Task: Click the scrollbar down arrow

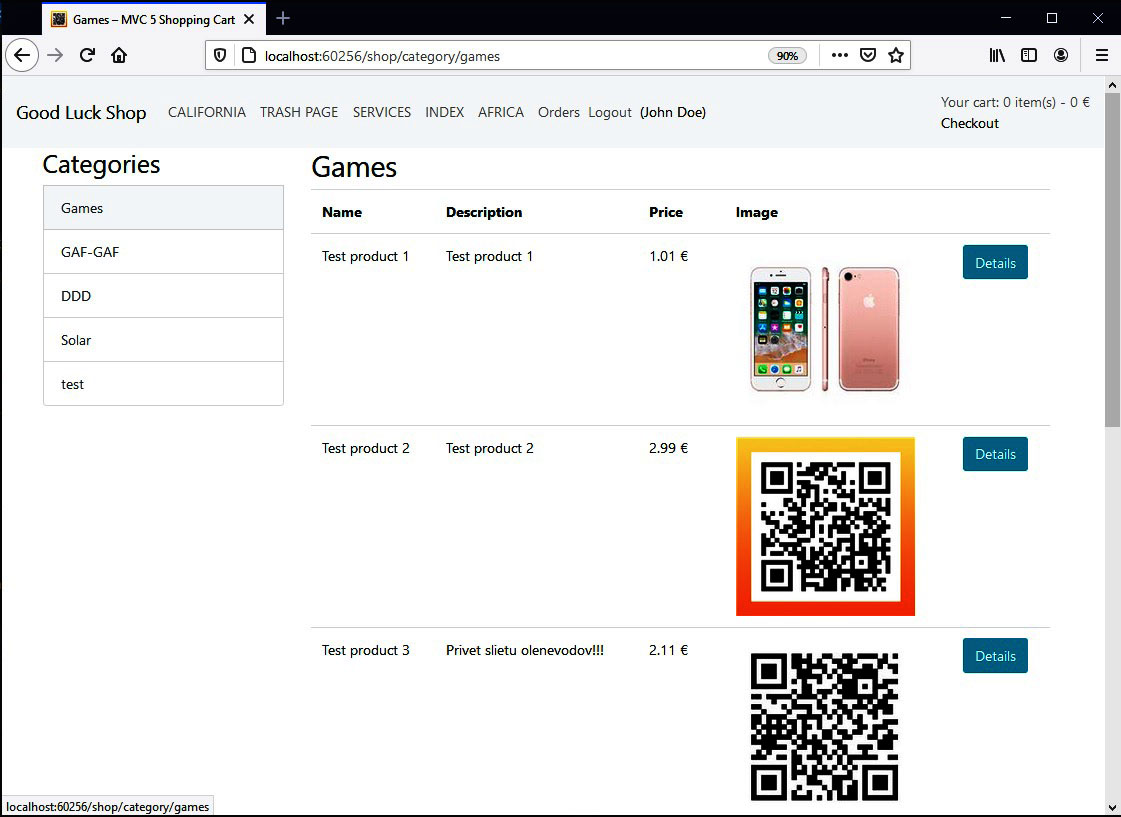Action: 1112,808
